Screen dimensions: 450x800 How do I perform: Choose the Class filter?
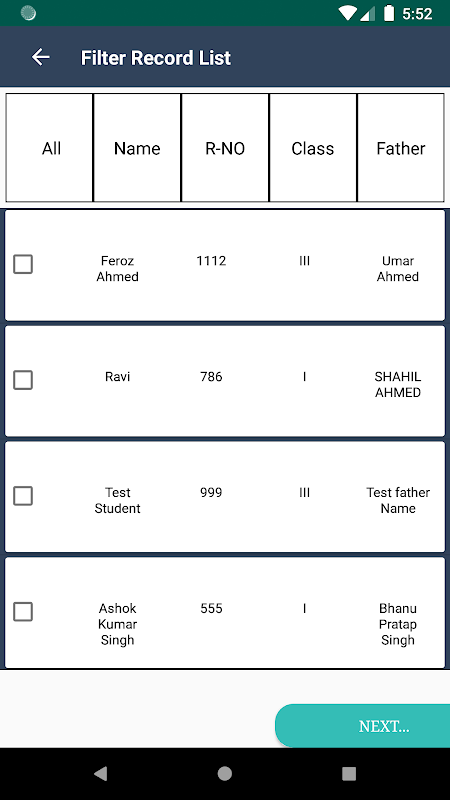click(x=313, y=148)
